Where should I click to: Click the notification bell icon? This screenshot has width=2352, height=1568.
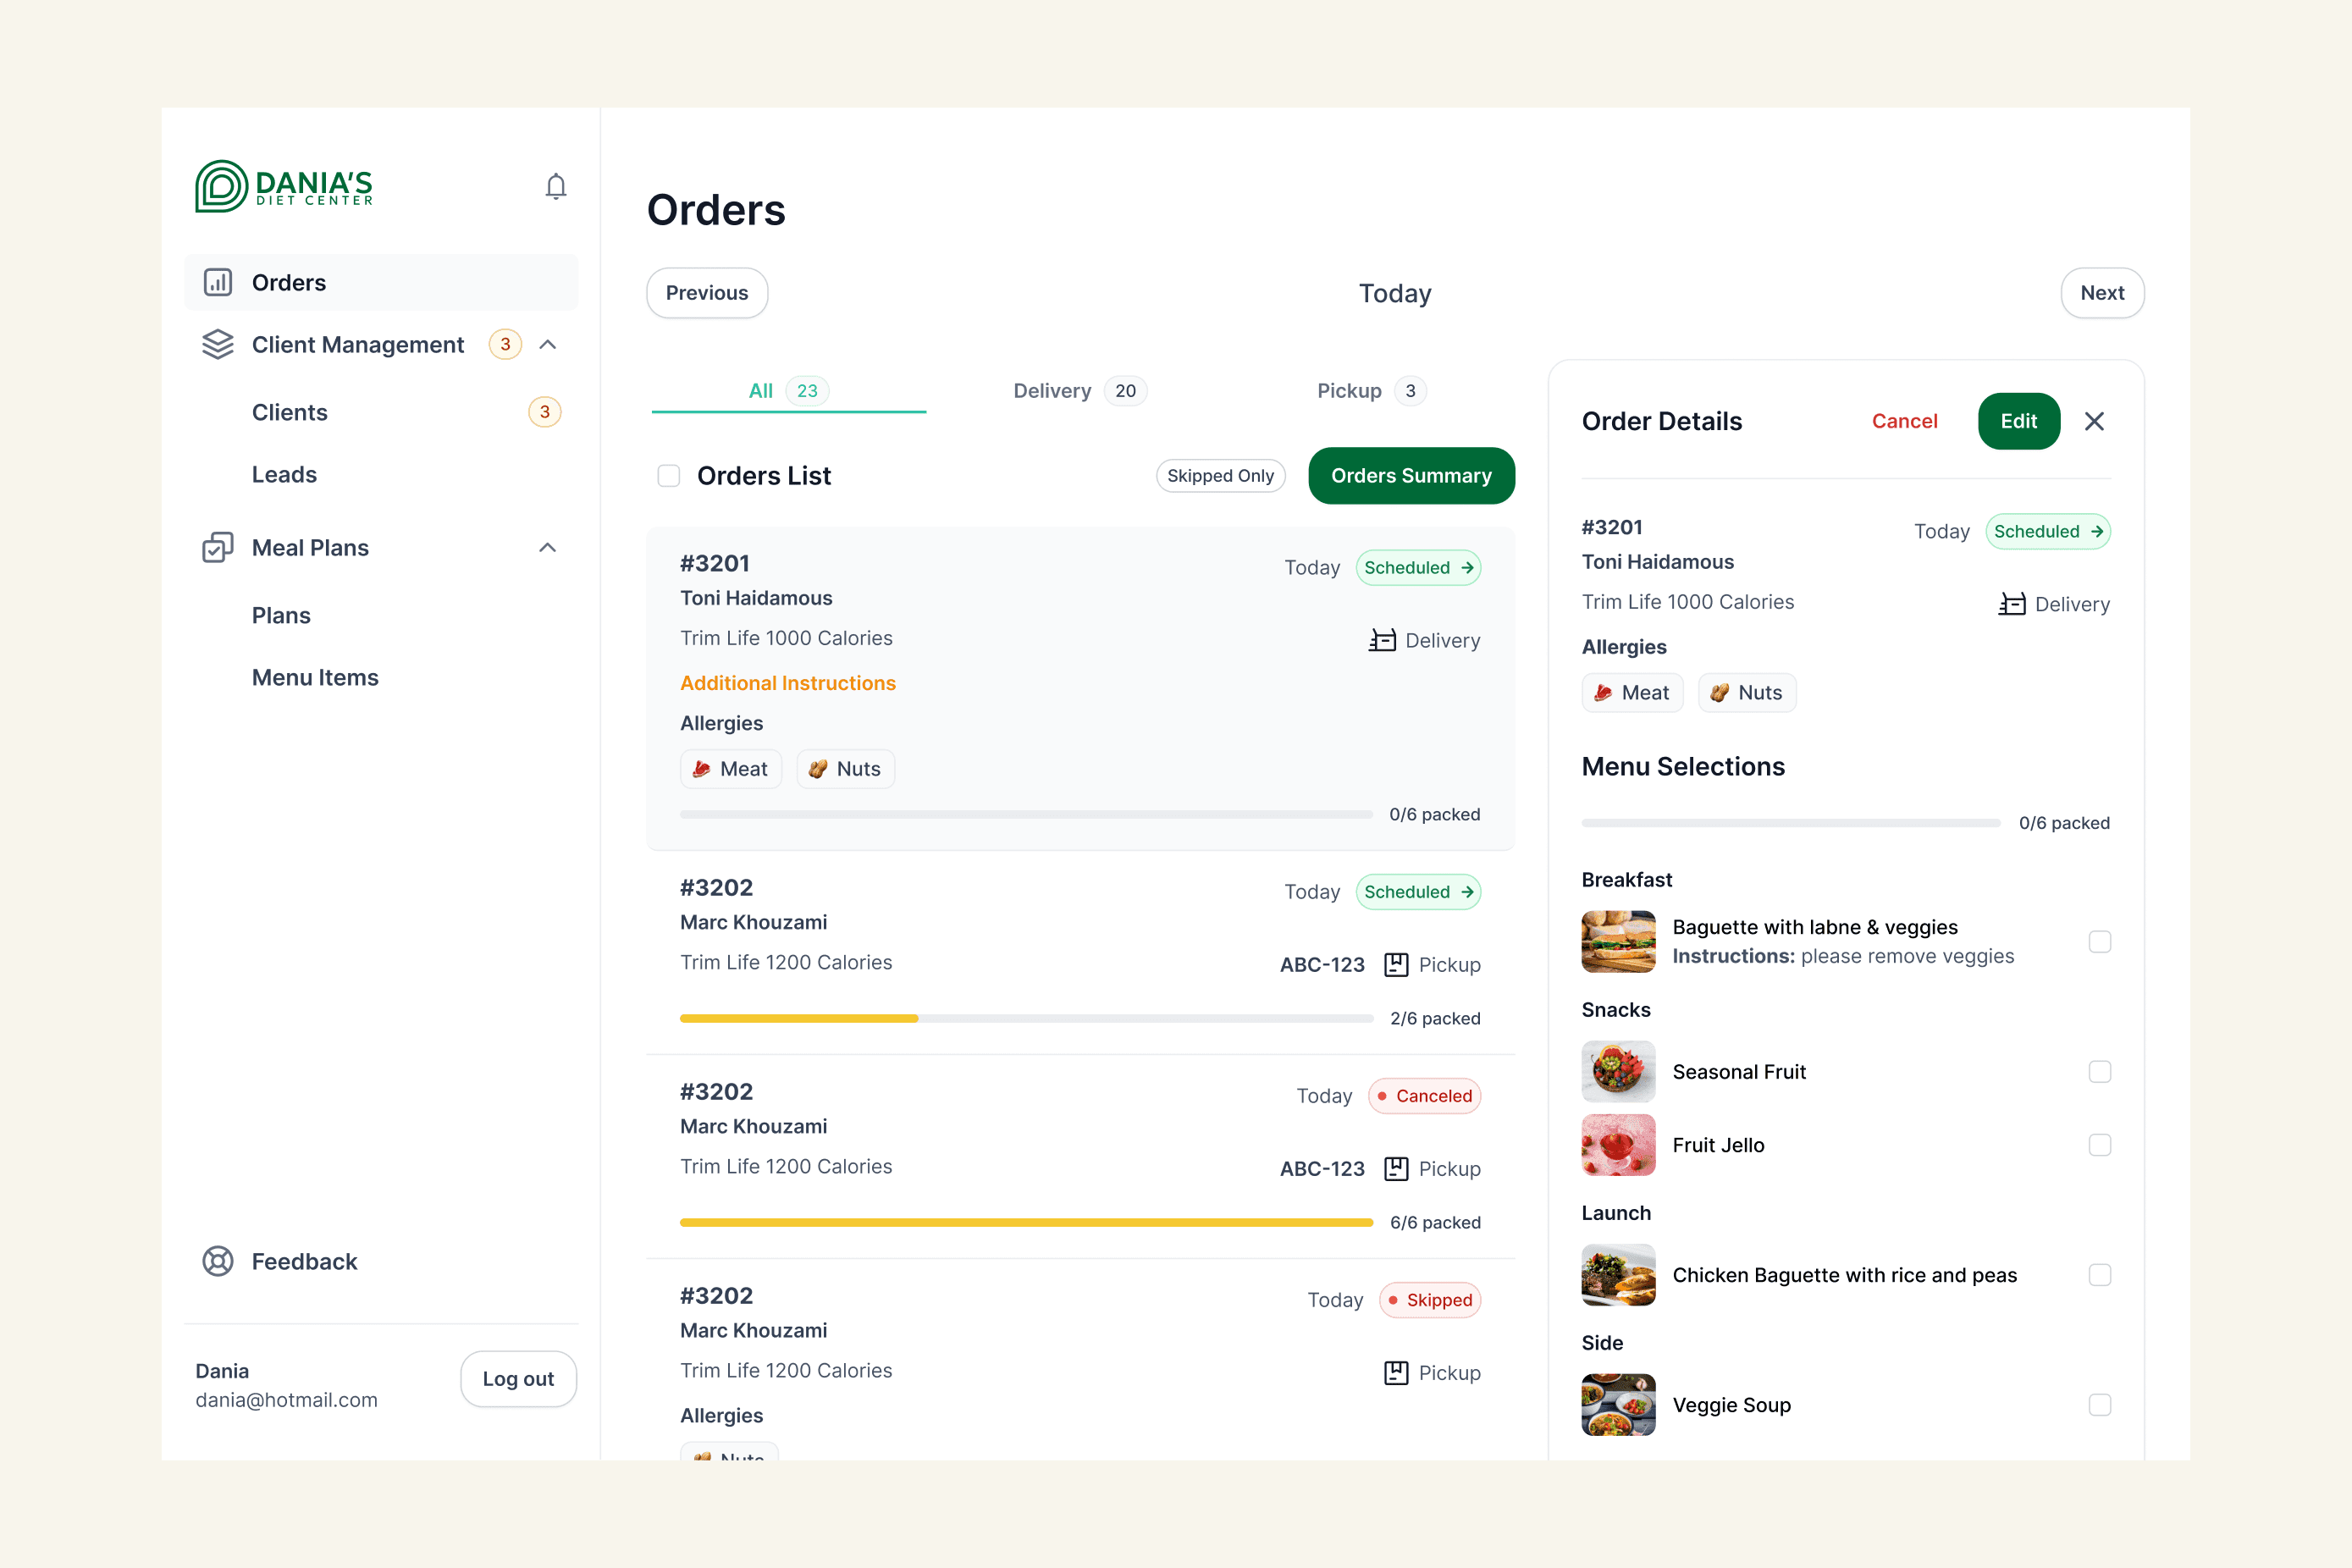click(556, 187)
